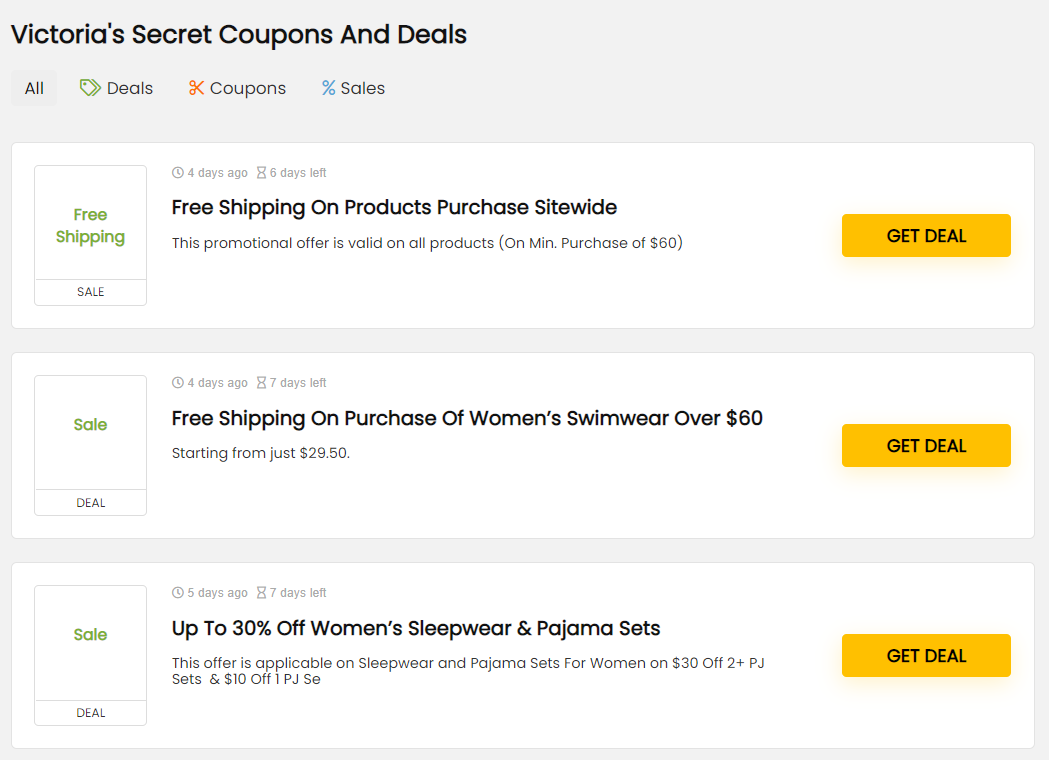Viewport: 1049px width, 760px height.
Task: Switch to the Deals filter tab
Action: 129,88
